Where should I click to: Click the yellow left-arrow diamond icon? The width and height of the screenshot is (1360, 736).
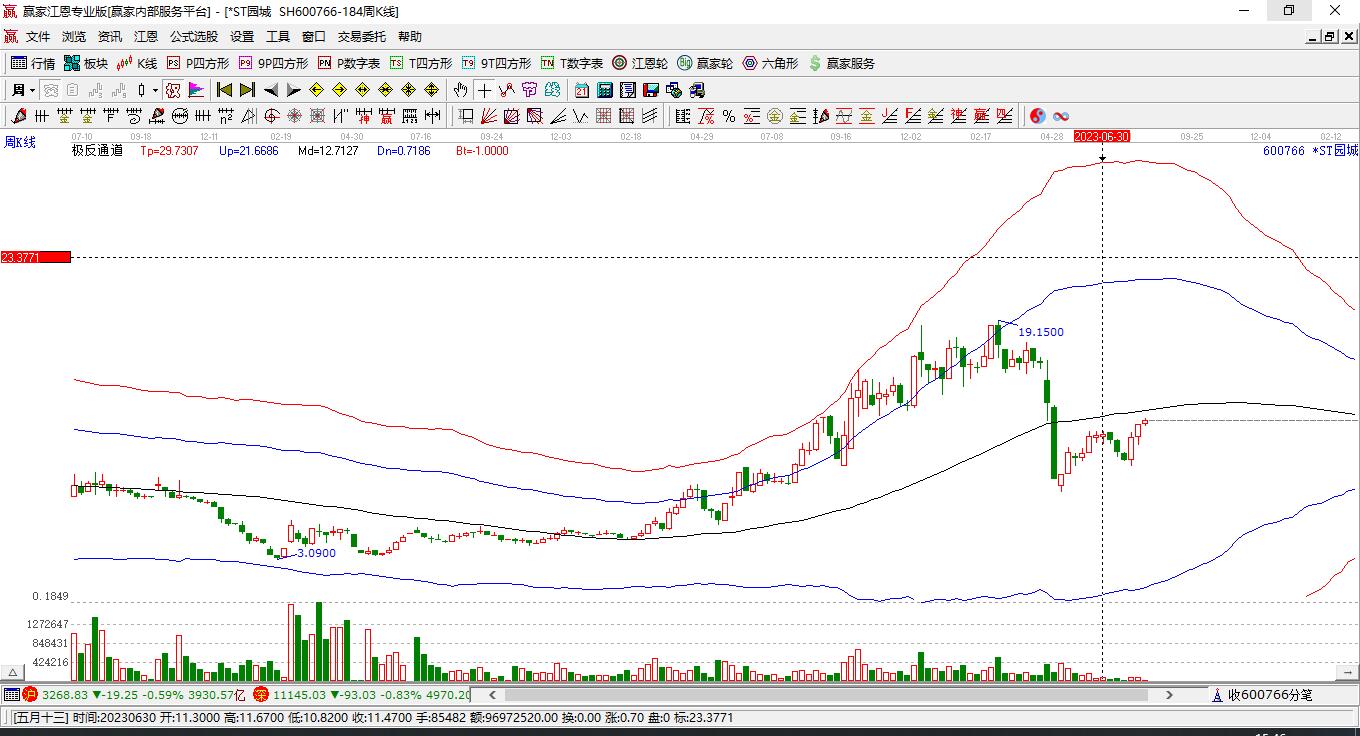(x=317, y=90)
